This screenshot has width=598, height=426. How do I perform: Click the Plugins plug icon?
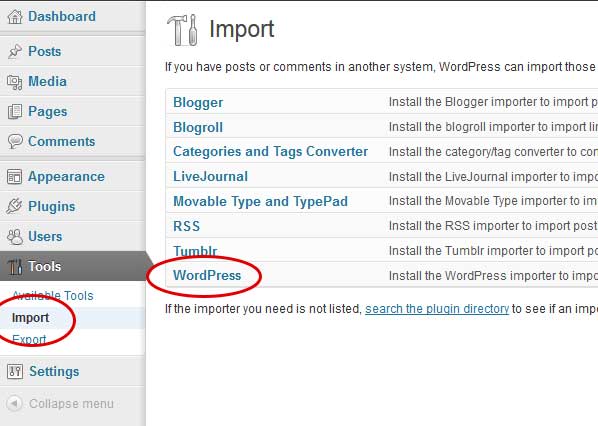14,206
